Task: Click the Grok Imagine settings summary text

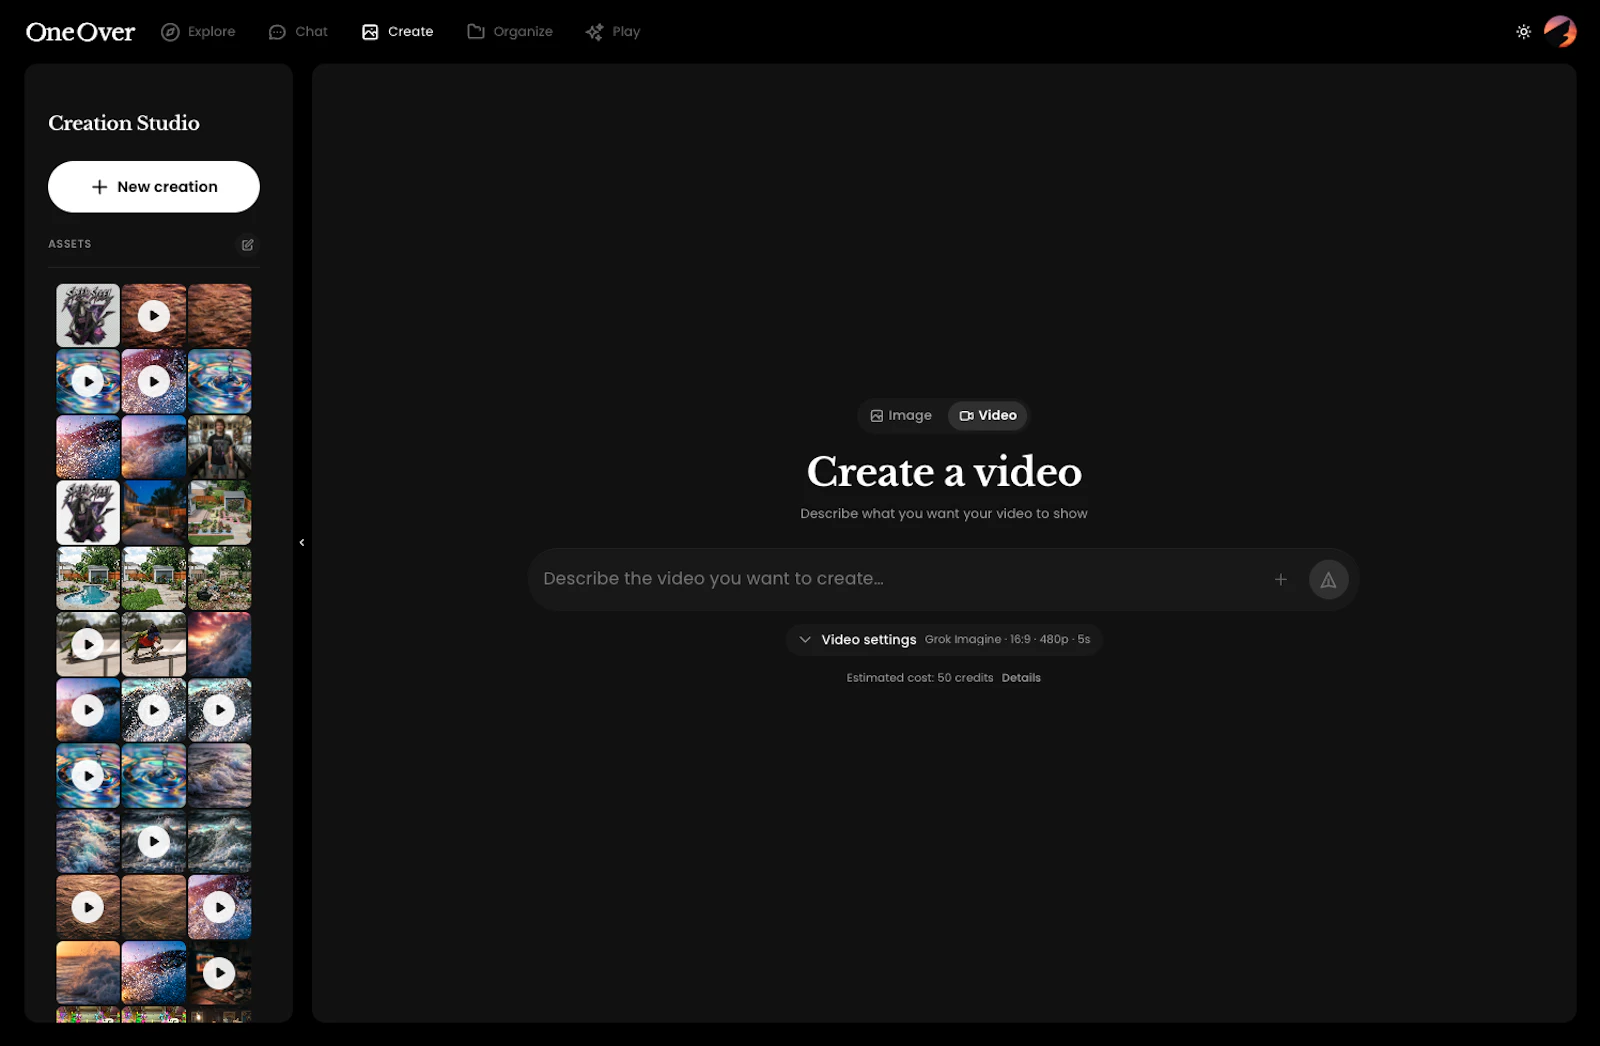Action: pyautogui.click(x=1007, y=640)
